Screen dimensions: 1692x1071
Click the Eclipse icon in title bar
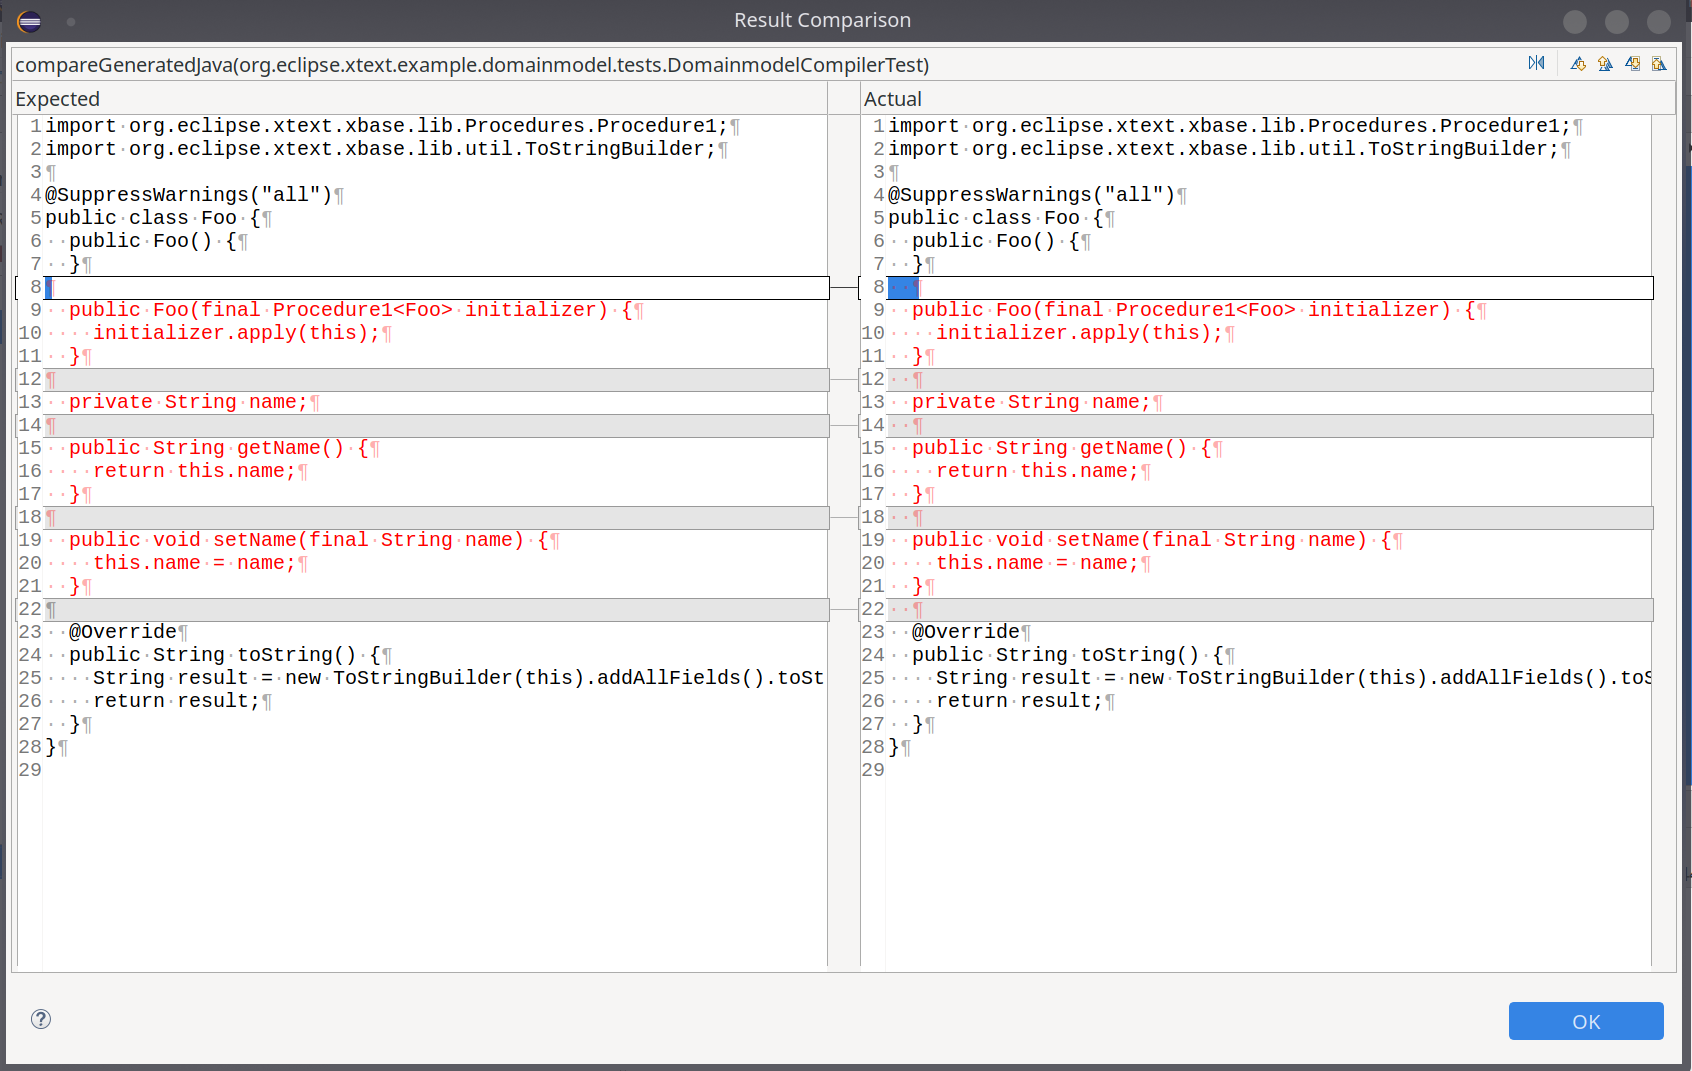[x=29, y=20]
